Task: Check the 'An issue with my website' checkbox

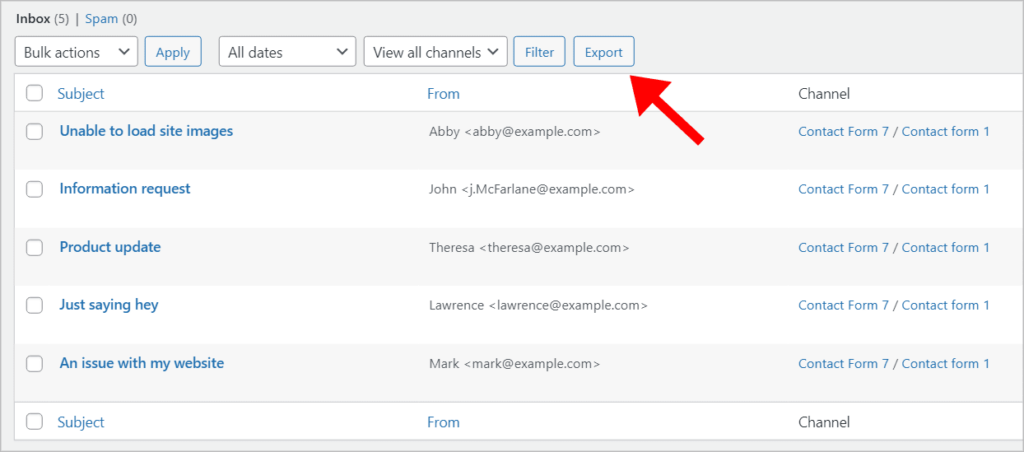Action: tap(34, 363)
